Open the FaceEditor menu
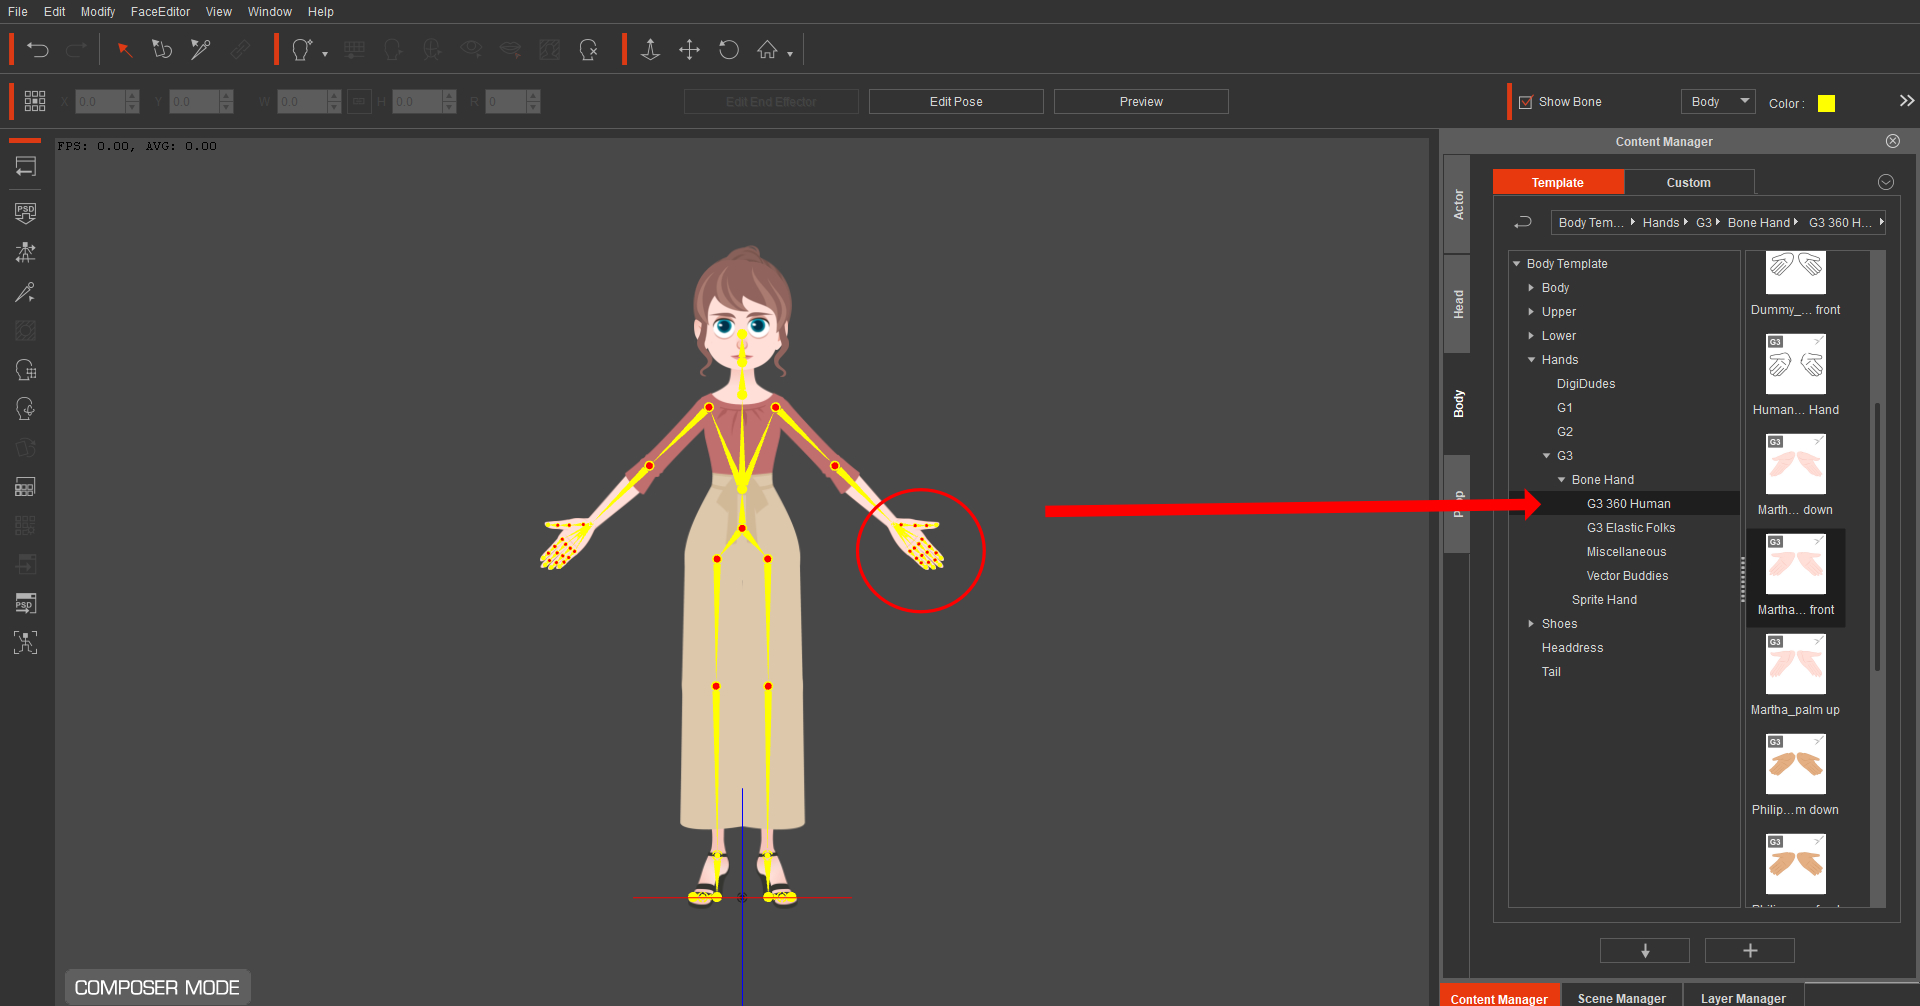This screenshot has width=1920, height=1006. point(160,12)
